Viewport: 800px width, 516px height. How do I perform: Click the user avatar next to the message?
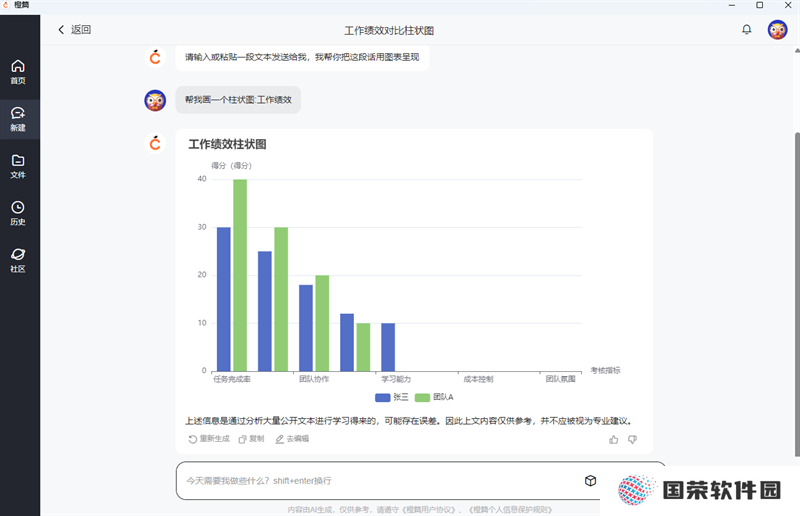(155, 100)
